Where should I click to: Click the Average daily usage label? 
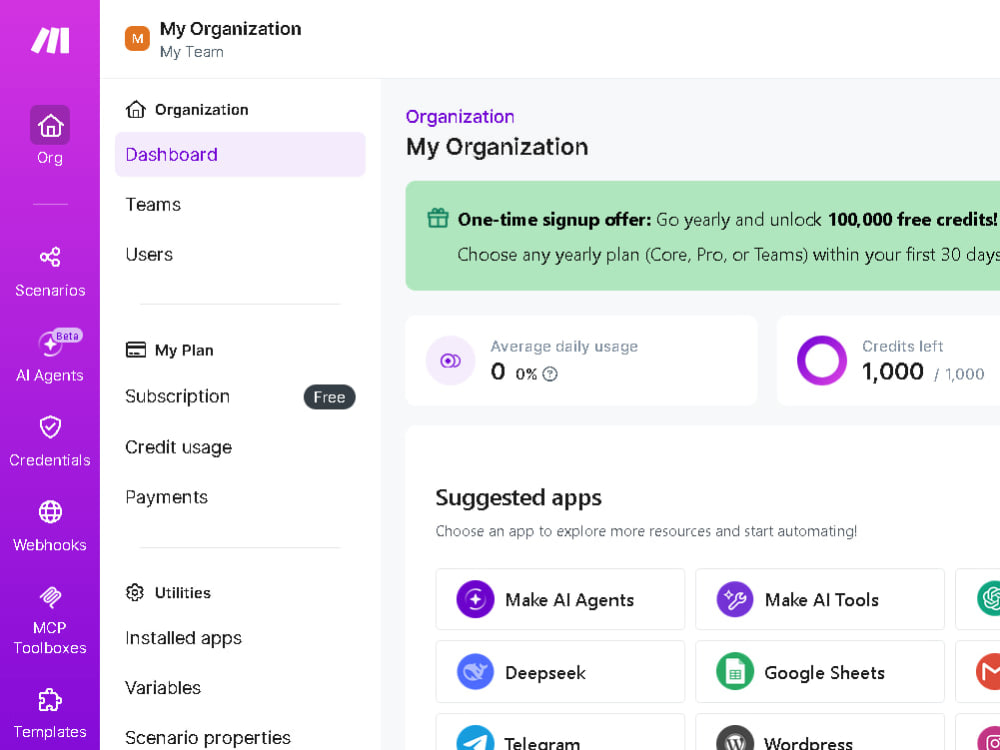point(564,346)
